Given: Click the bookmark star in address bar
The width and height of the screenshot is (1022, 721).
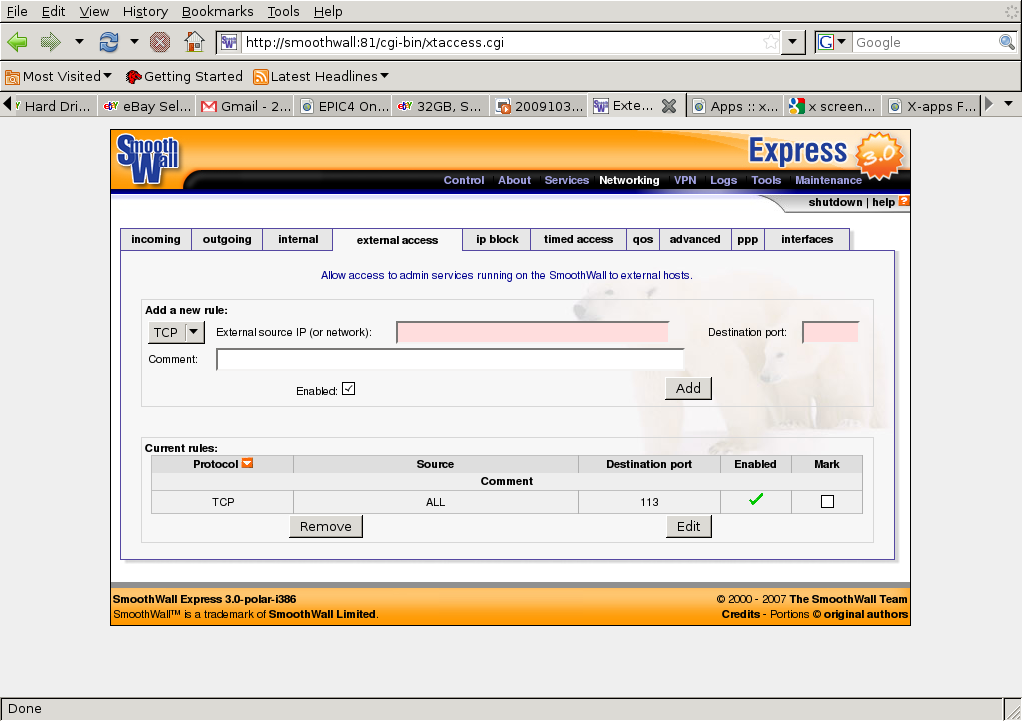Looking at the screenshot, I should coord(770,42).
